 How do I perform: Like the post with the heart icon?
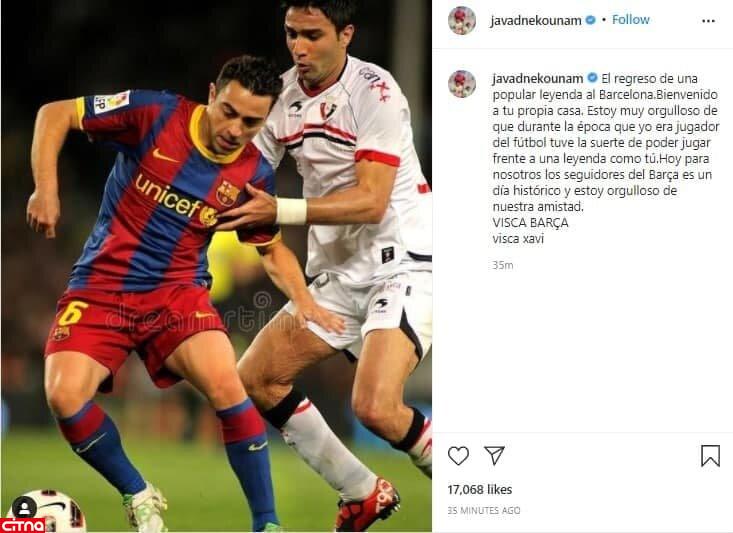pos(458,455)
